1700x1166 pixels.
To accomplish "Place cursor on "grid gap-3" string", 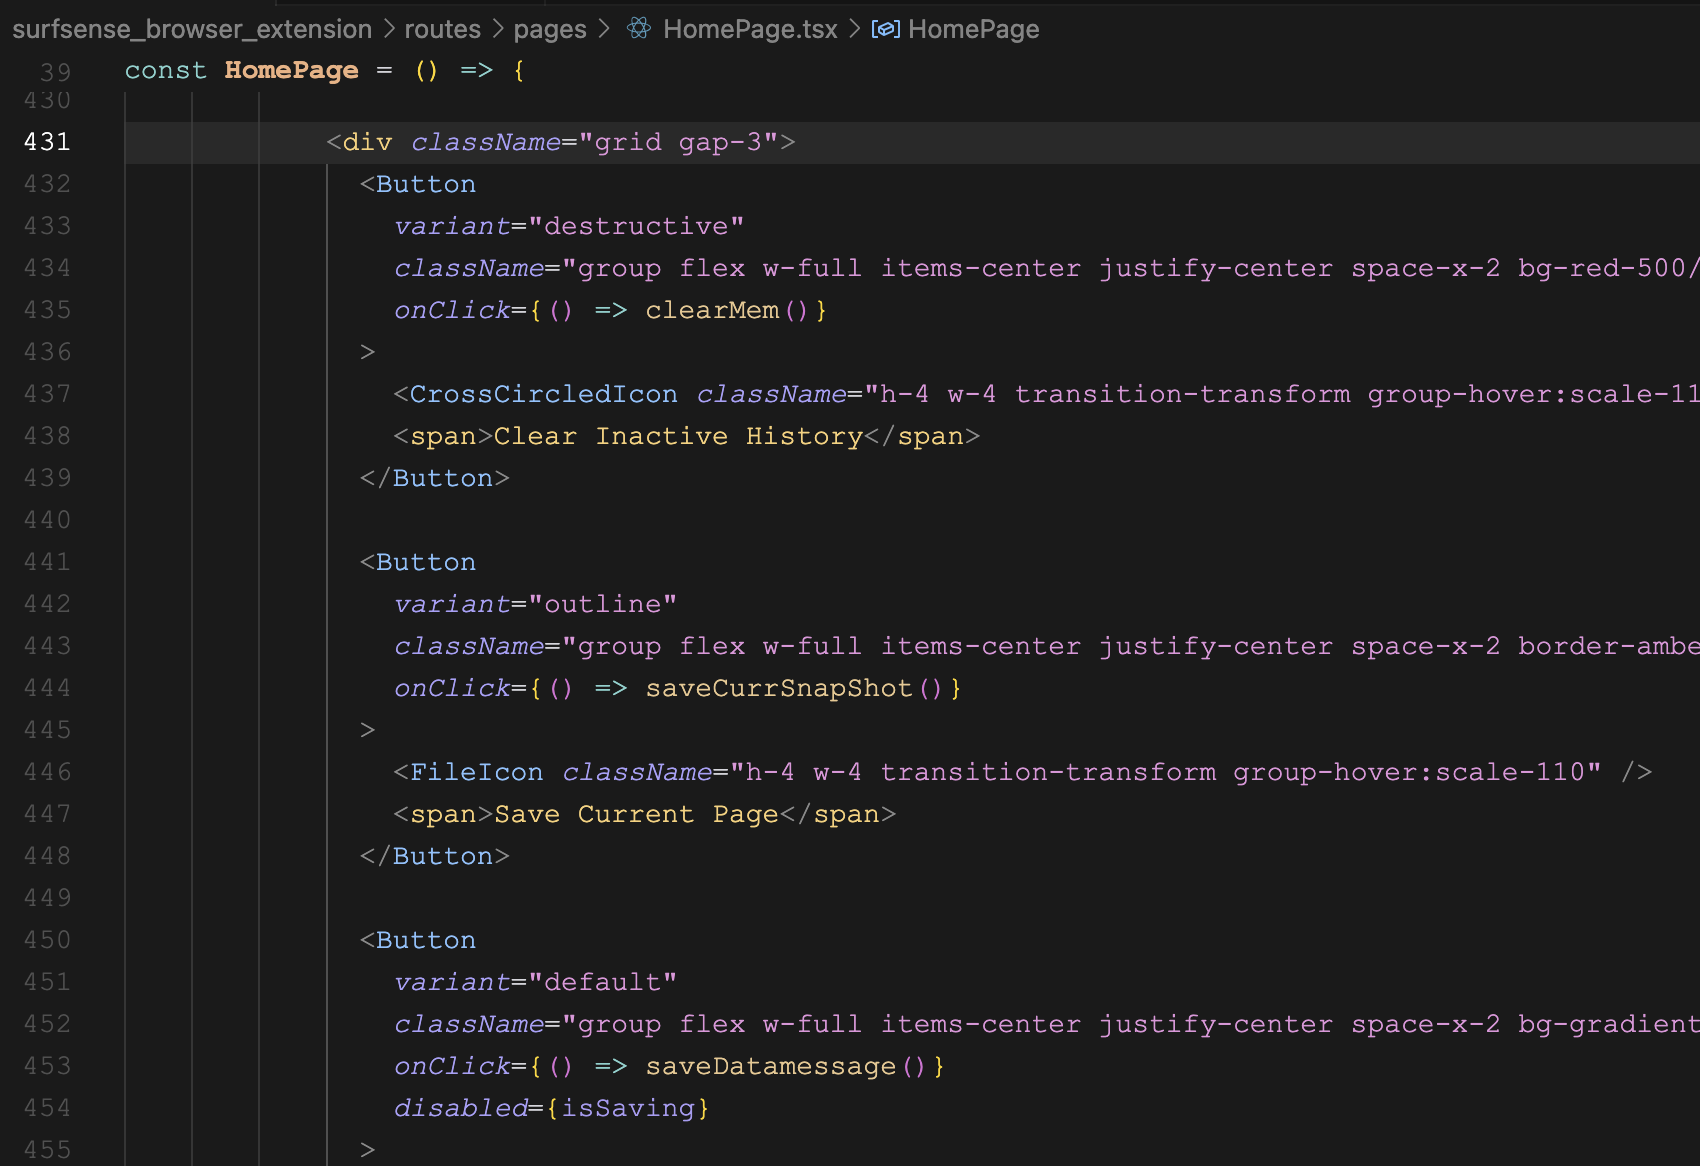I will click(x=678, y=142).
